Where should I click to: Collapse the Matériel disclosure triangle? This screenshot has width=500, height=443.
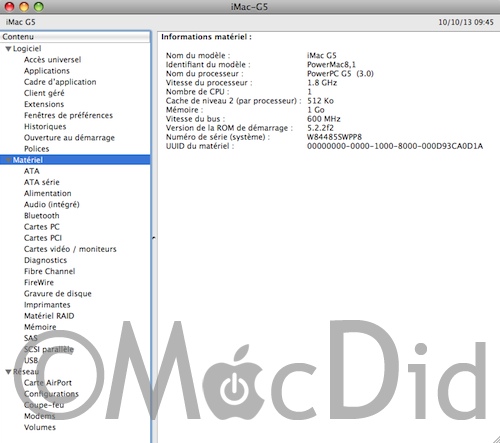tap(9, 160)
